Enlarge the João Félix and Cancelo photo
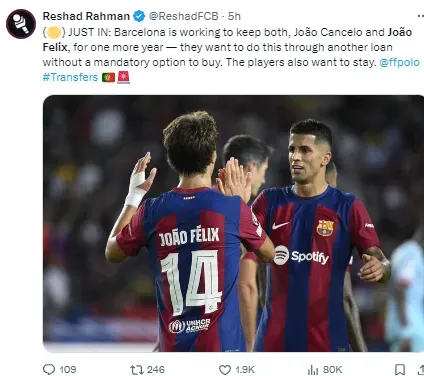Screen dimensions: 424x376 233,223
